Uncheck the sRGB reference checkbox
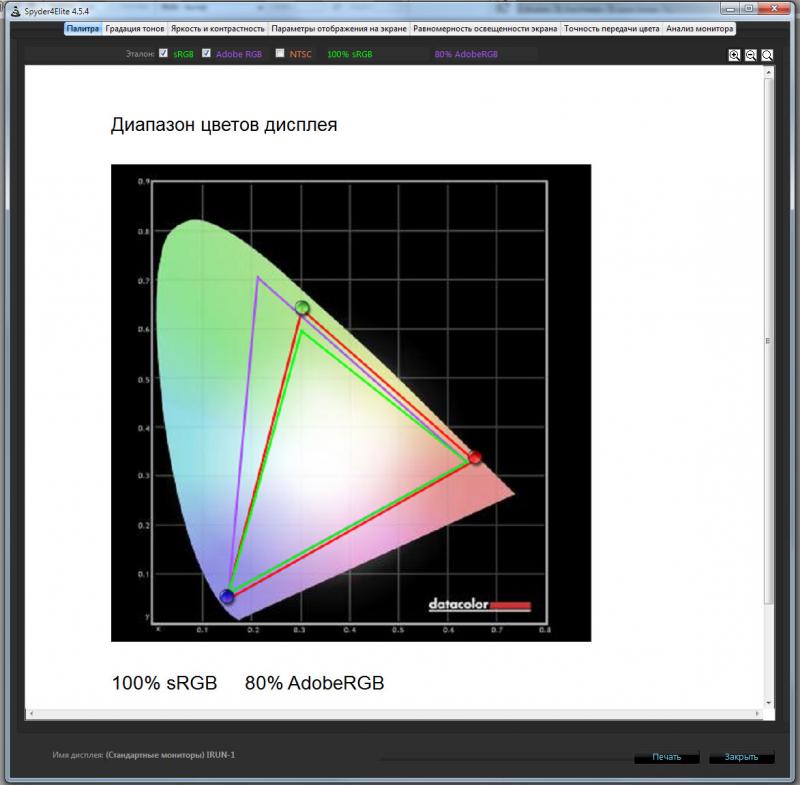The height and width of the screenshot is (785, 800). click(x=163, y=53)
